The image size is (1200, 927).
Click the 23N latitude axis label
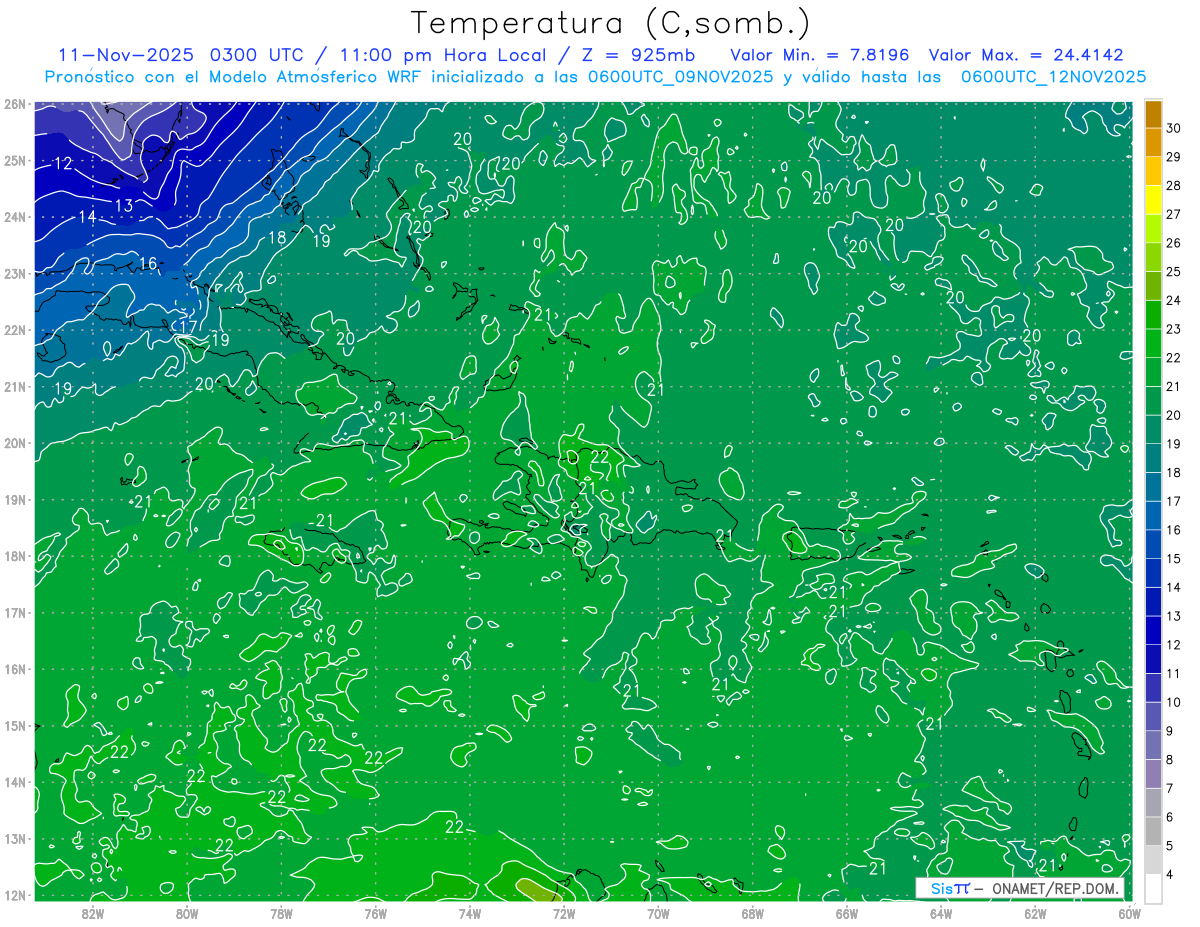(x=14, y=273)
